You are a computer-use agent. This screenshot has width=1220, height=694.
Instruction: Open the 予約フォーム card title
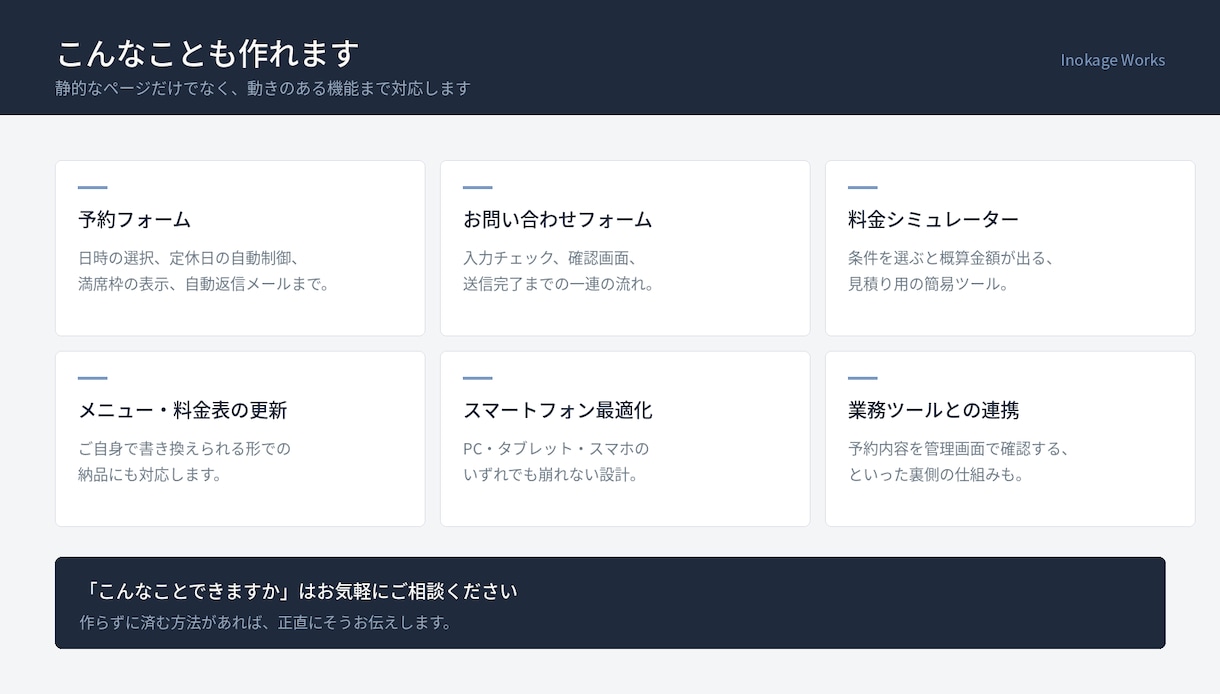(134, 219)
